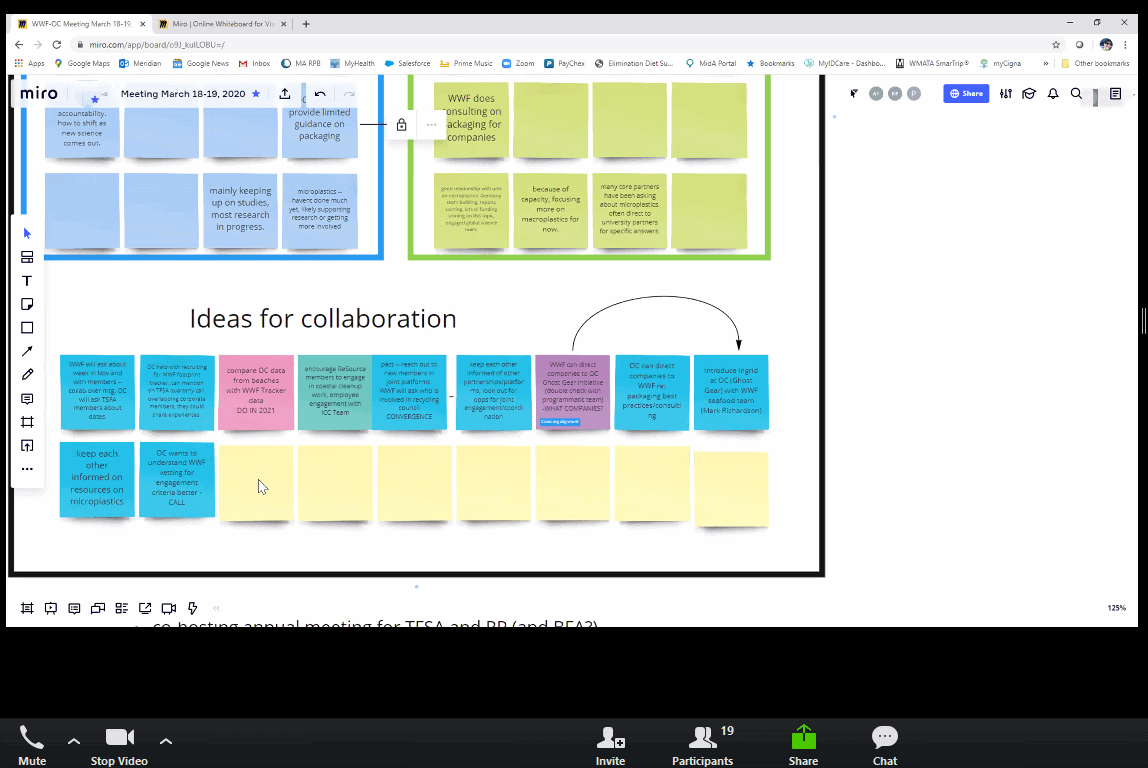The height and width of the screenshot is (768, 1148).
Task: Click the blue Share button in Miro
Action: point(966,94)
